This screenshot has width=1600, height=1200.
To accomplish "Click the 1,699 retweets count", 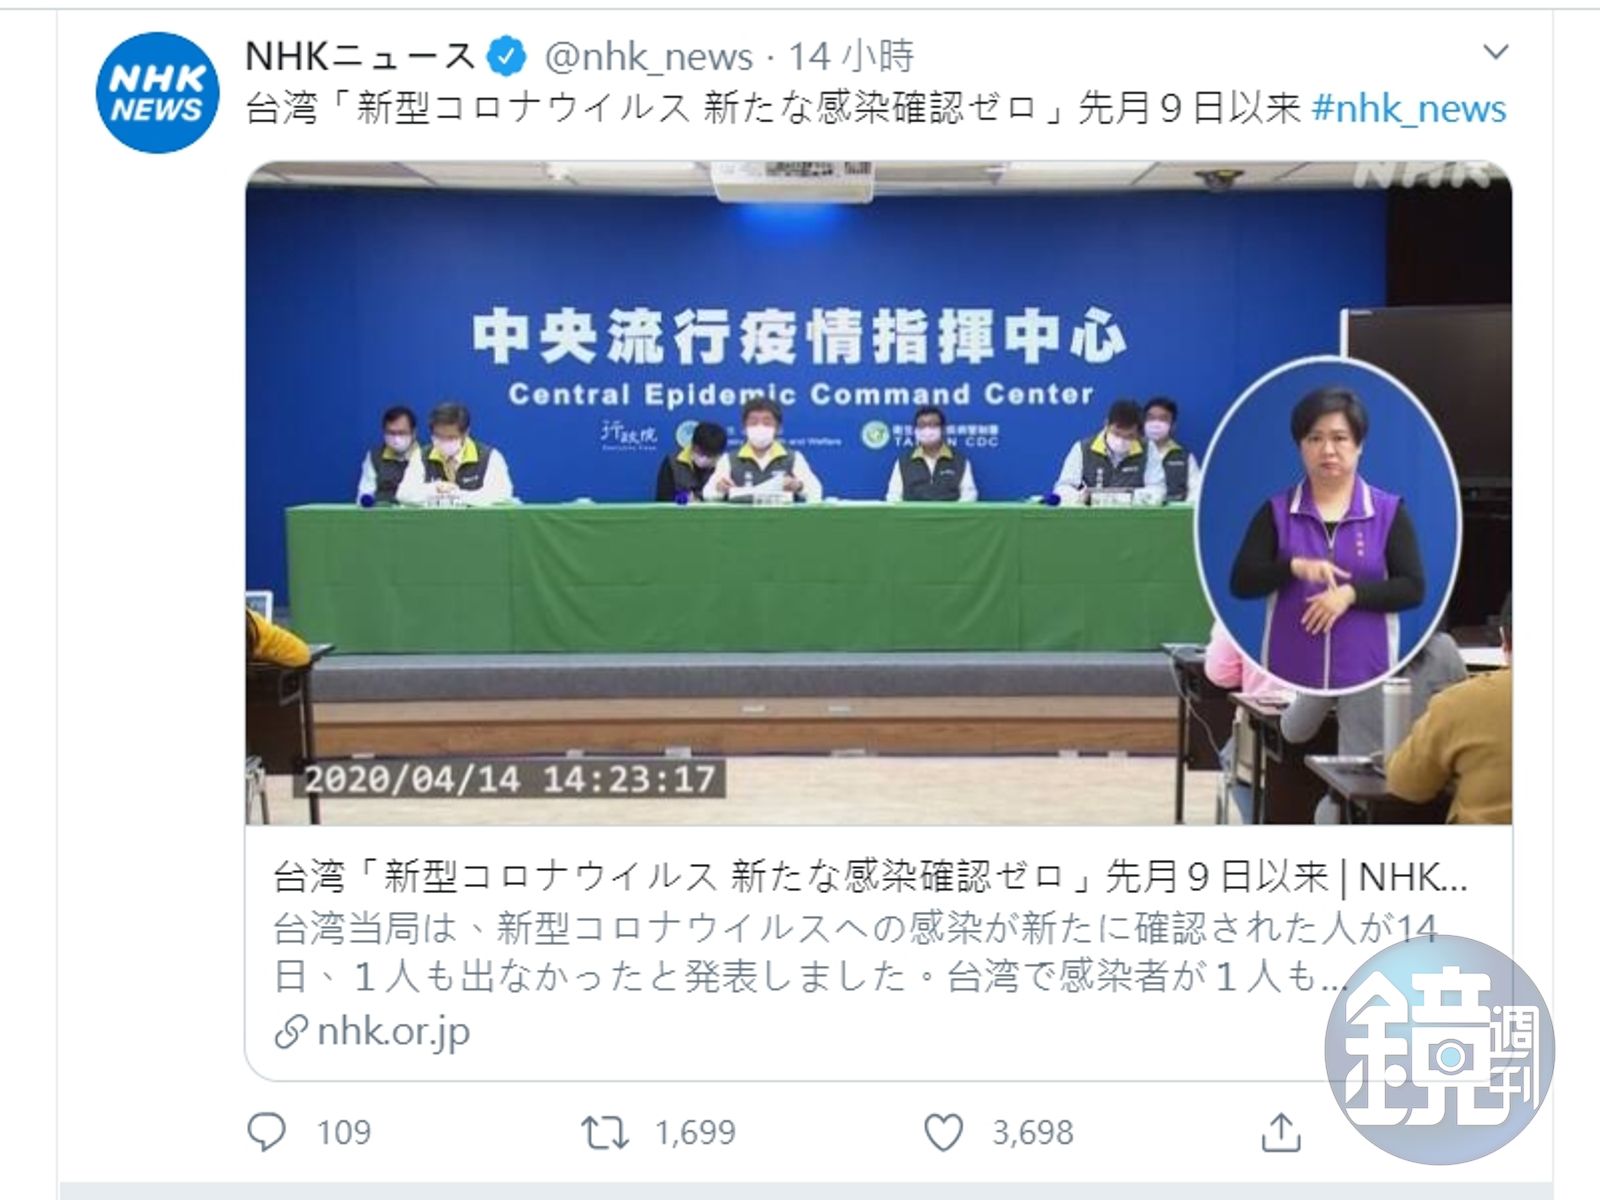I will coord(695,1133).
